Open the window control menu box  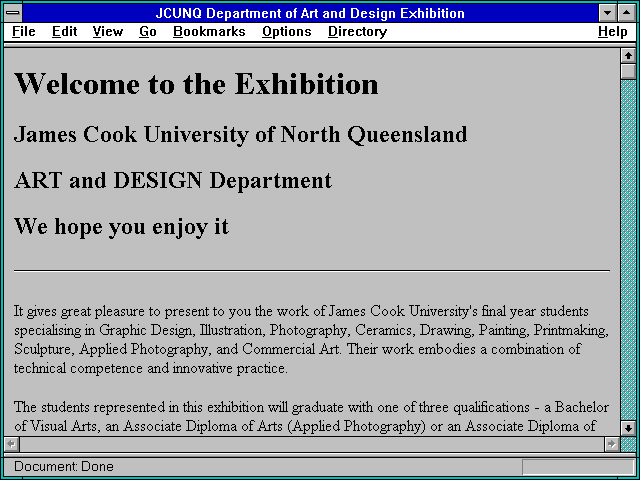pos(13,13)
